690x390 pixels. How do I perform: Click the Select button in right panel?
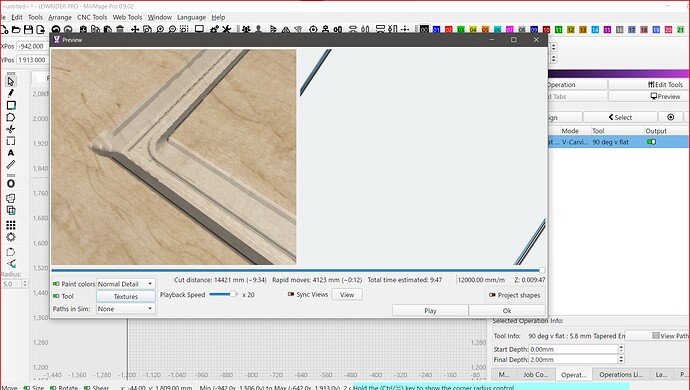coord(620,117)
